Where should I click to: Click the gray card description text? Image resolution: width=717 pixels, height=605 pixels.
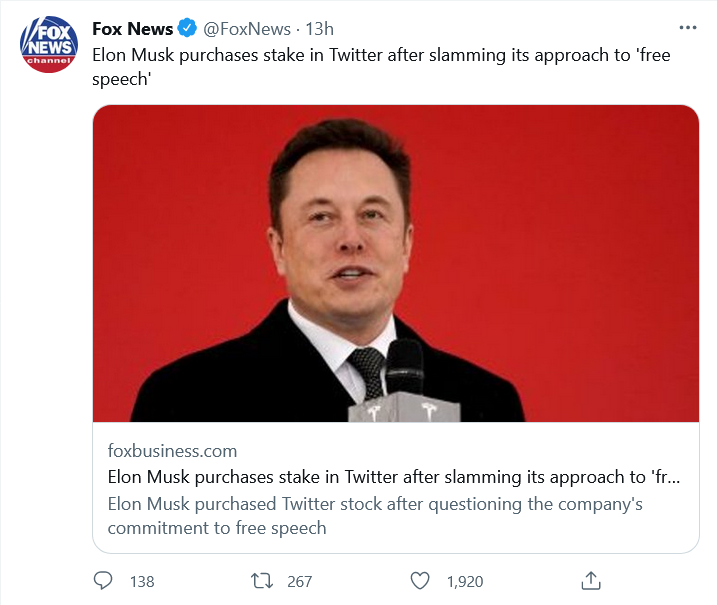[375, 515]
